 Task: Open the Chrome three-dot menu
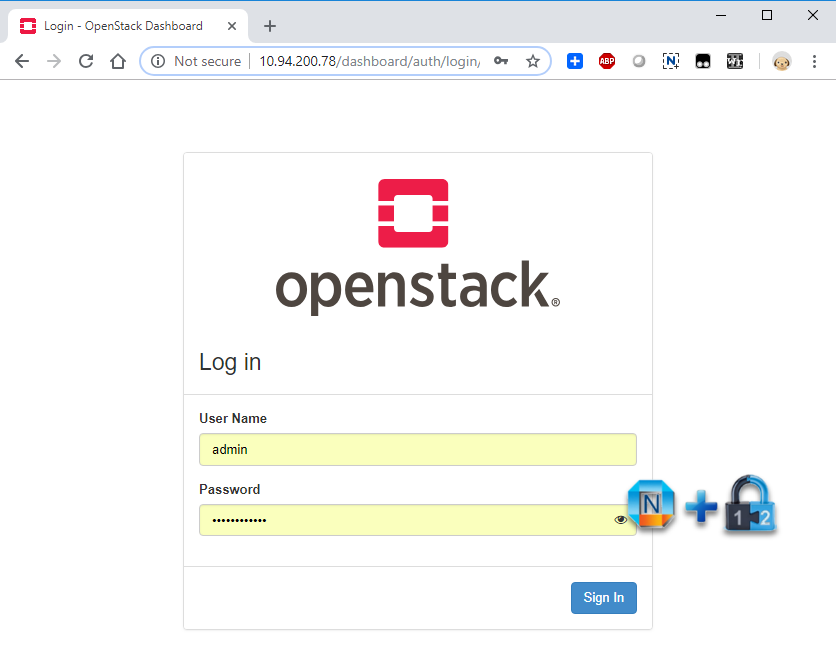[814, 61]
